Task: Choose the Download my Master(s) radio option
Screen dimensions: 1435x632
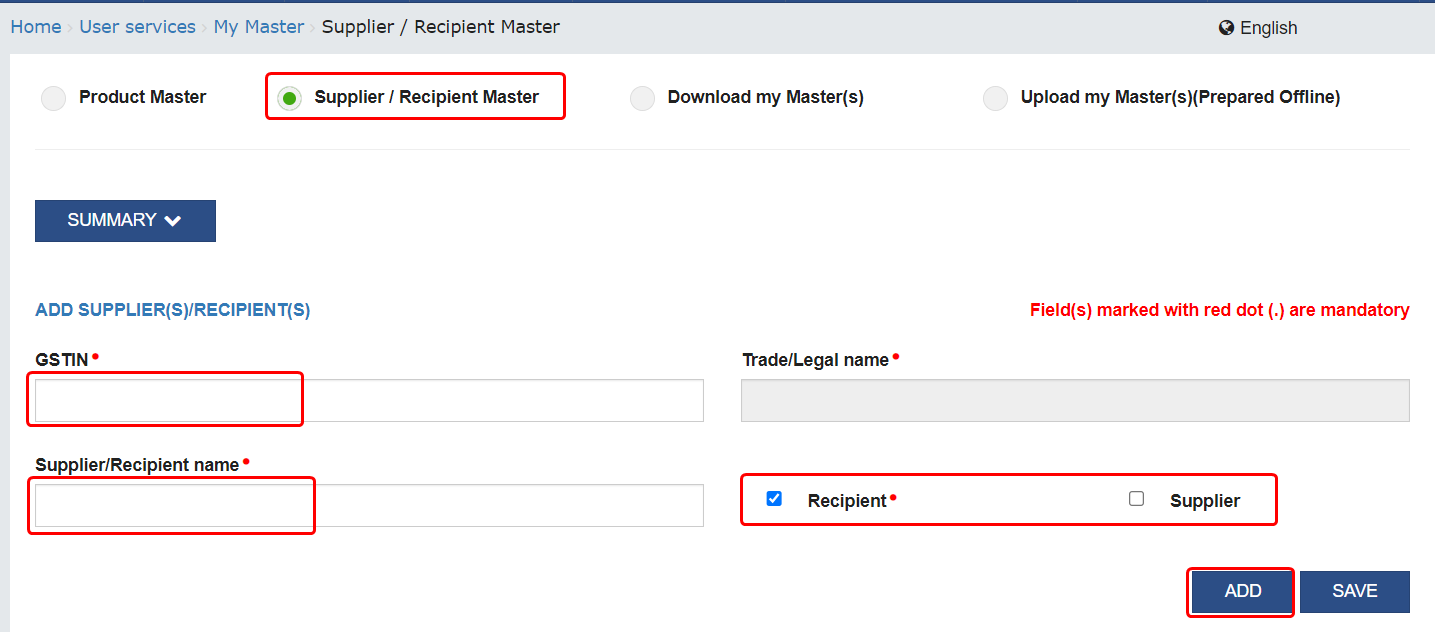Action: coord(642,98)
